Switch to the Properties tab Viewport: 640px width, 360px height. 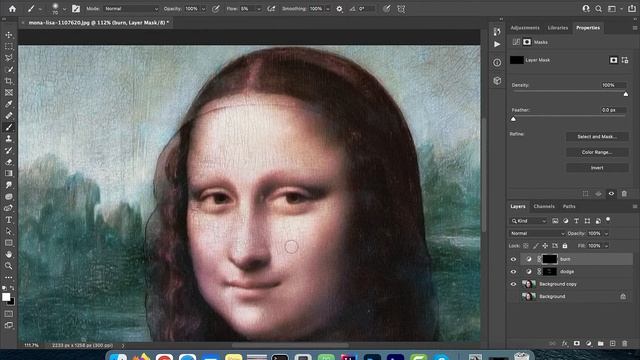(588, 28)
